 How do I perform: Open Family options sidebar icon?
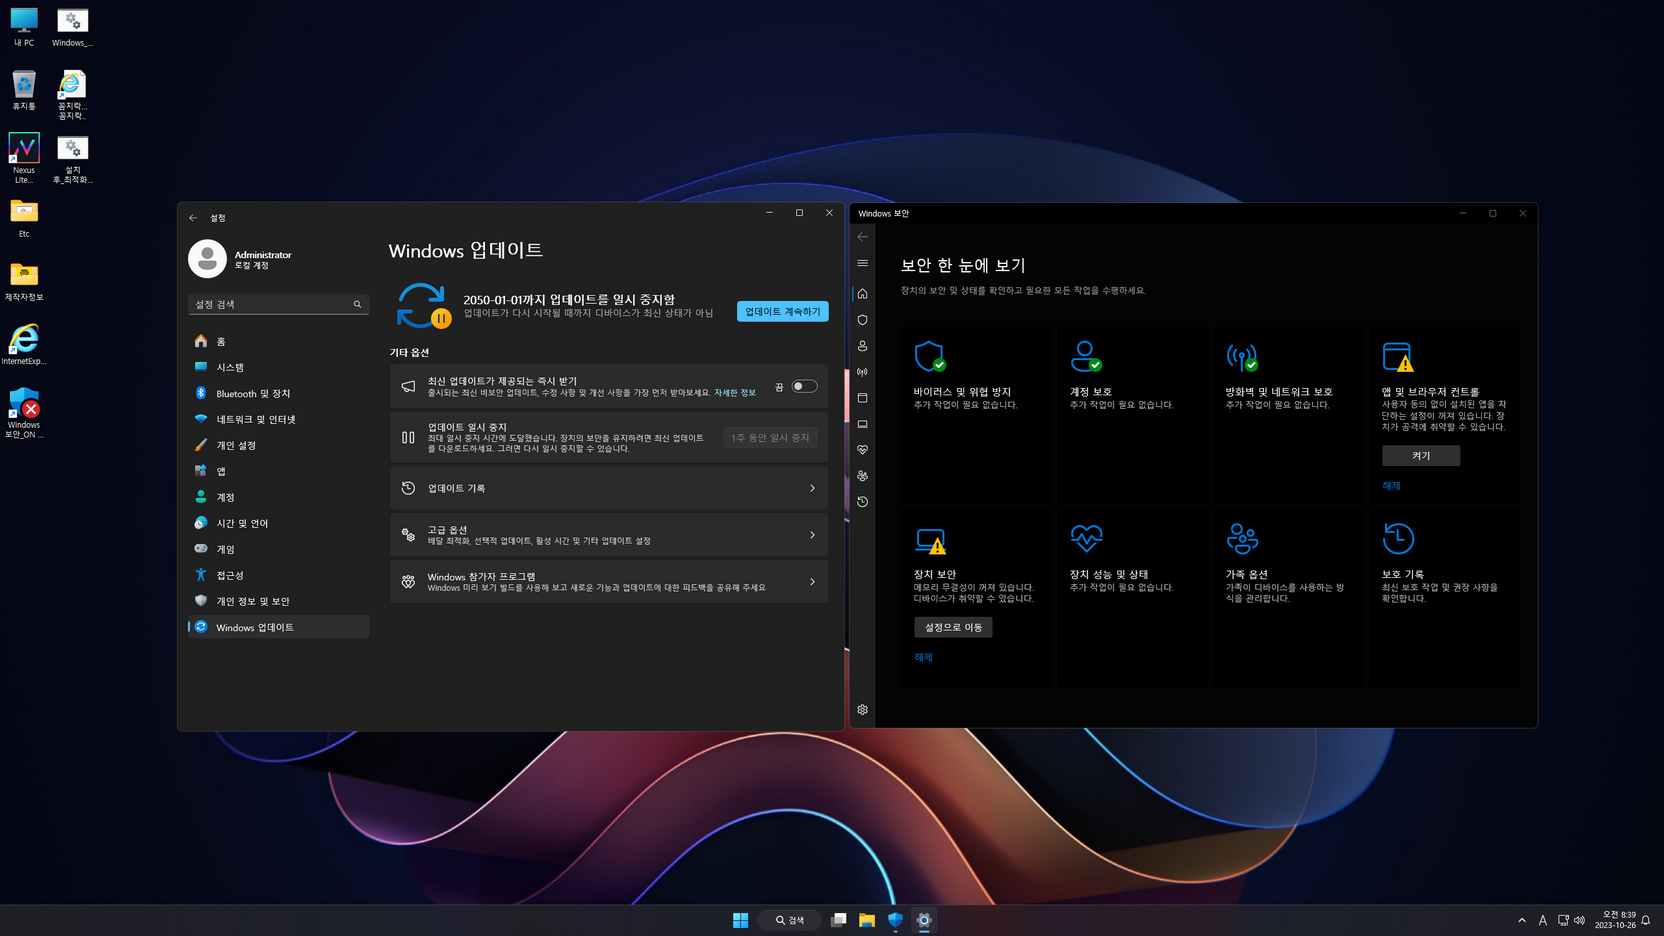click(862, 476)
